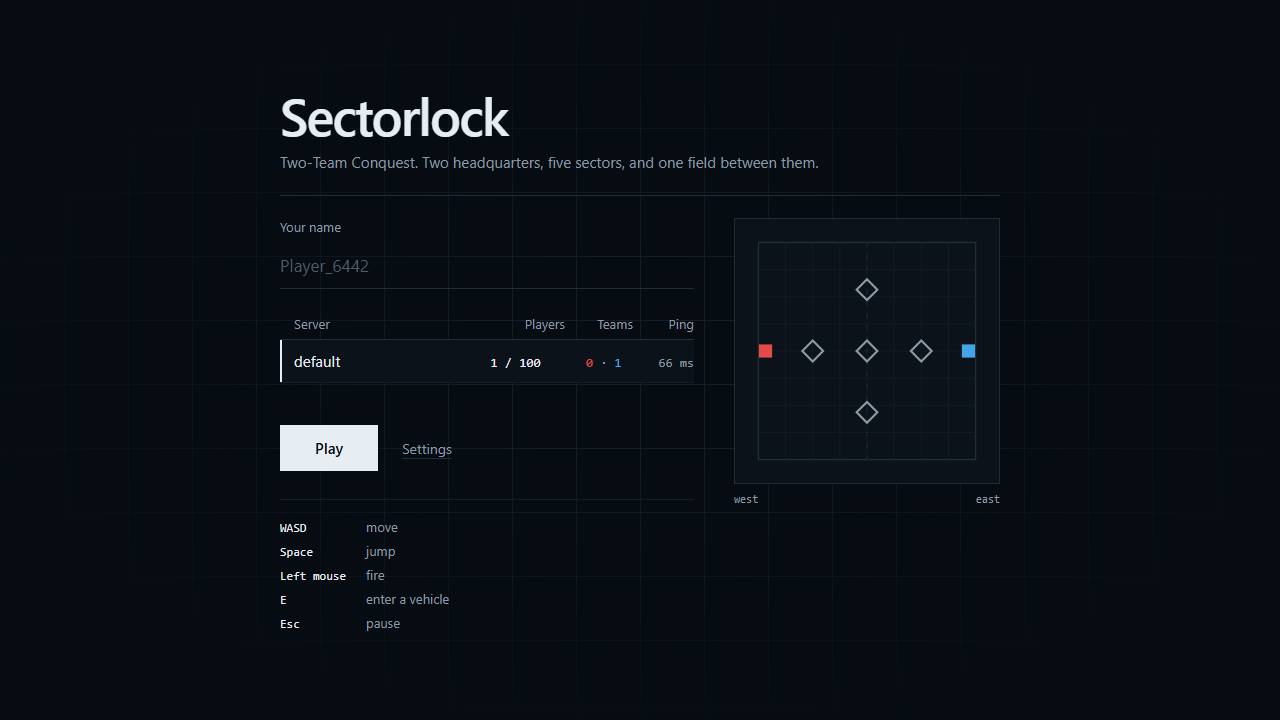
Task: Click the Esc key label
Action: pyautogui.click(x=290, y=624)
